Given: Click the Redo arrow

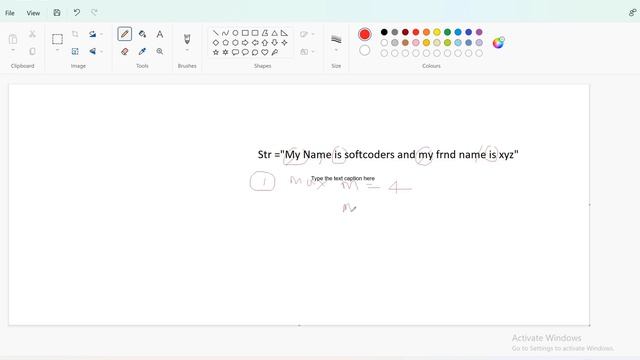Looking at the screenshot, I should coord(94,13).
